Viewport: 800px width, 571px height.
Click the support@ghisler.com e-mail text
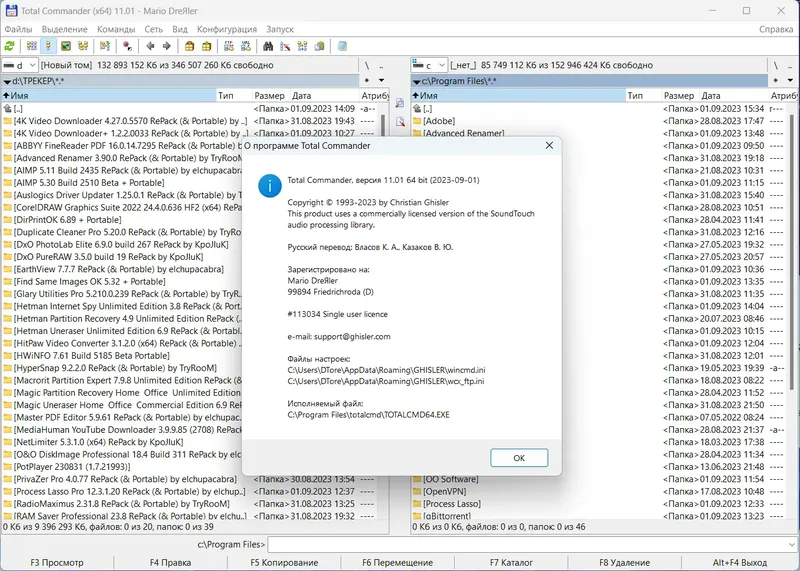click(x=352, y=337)
